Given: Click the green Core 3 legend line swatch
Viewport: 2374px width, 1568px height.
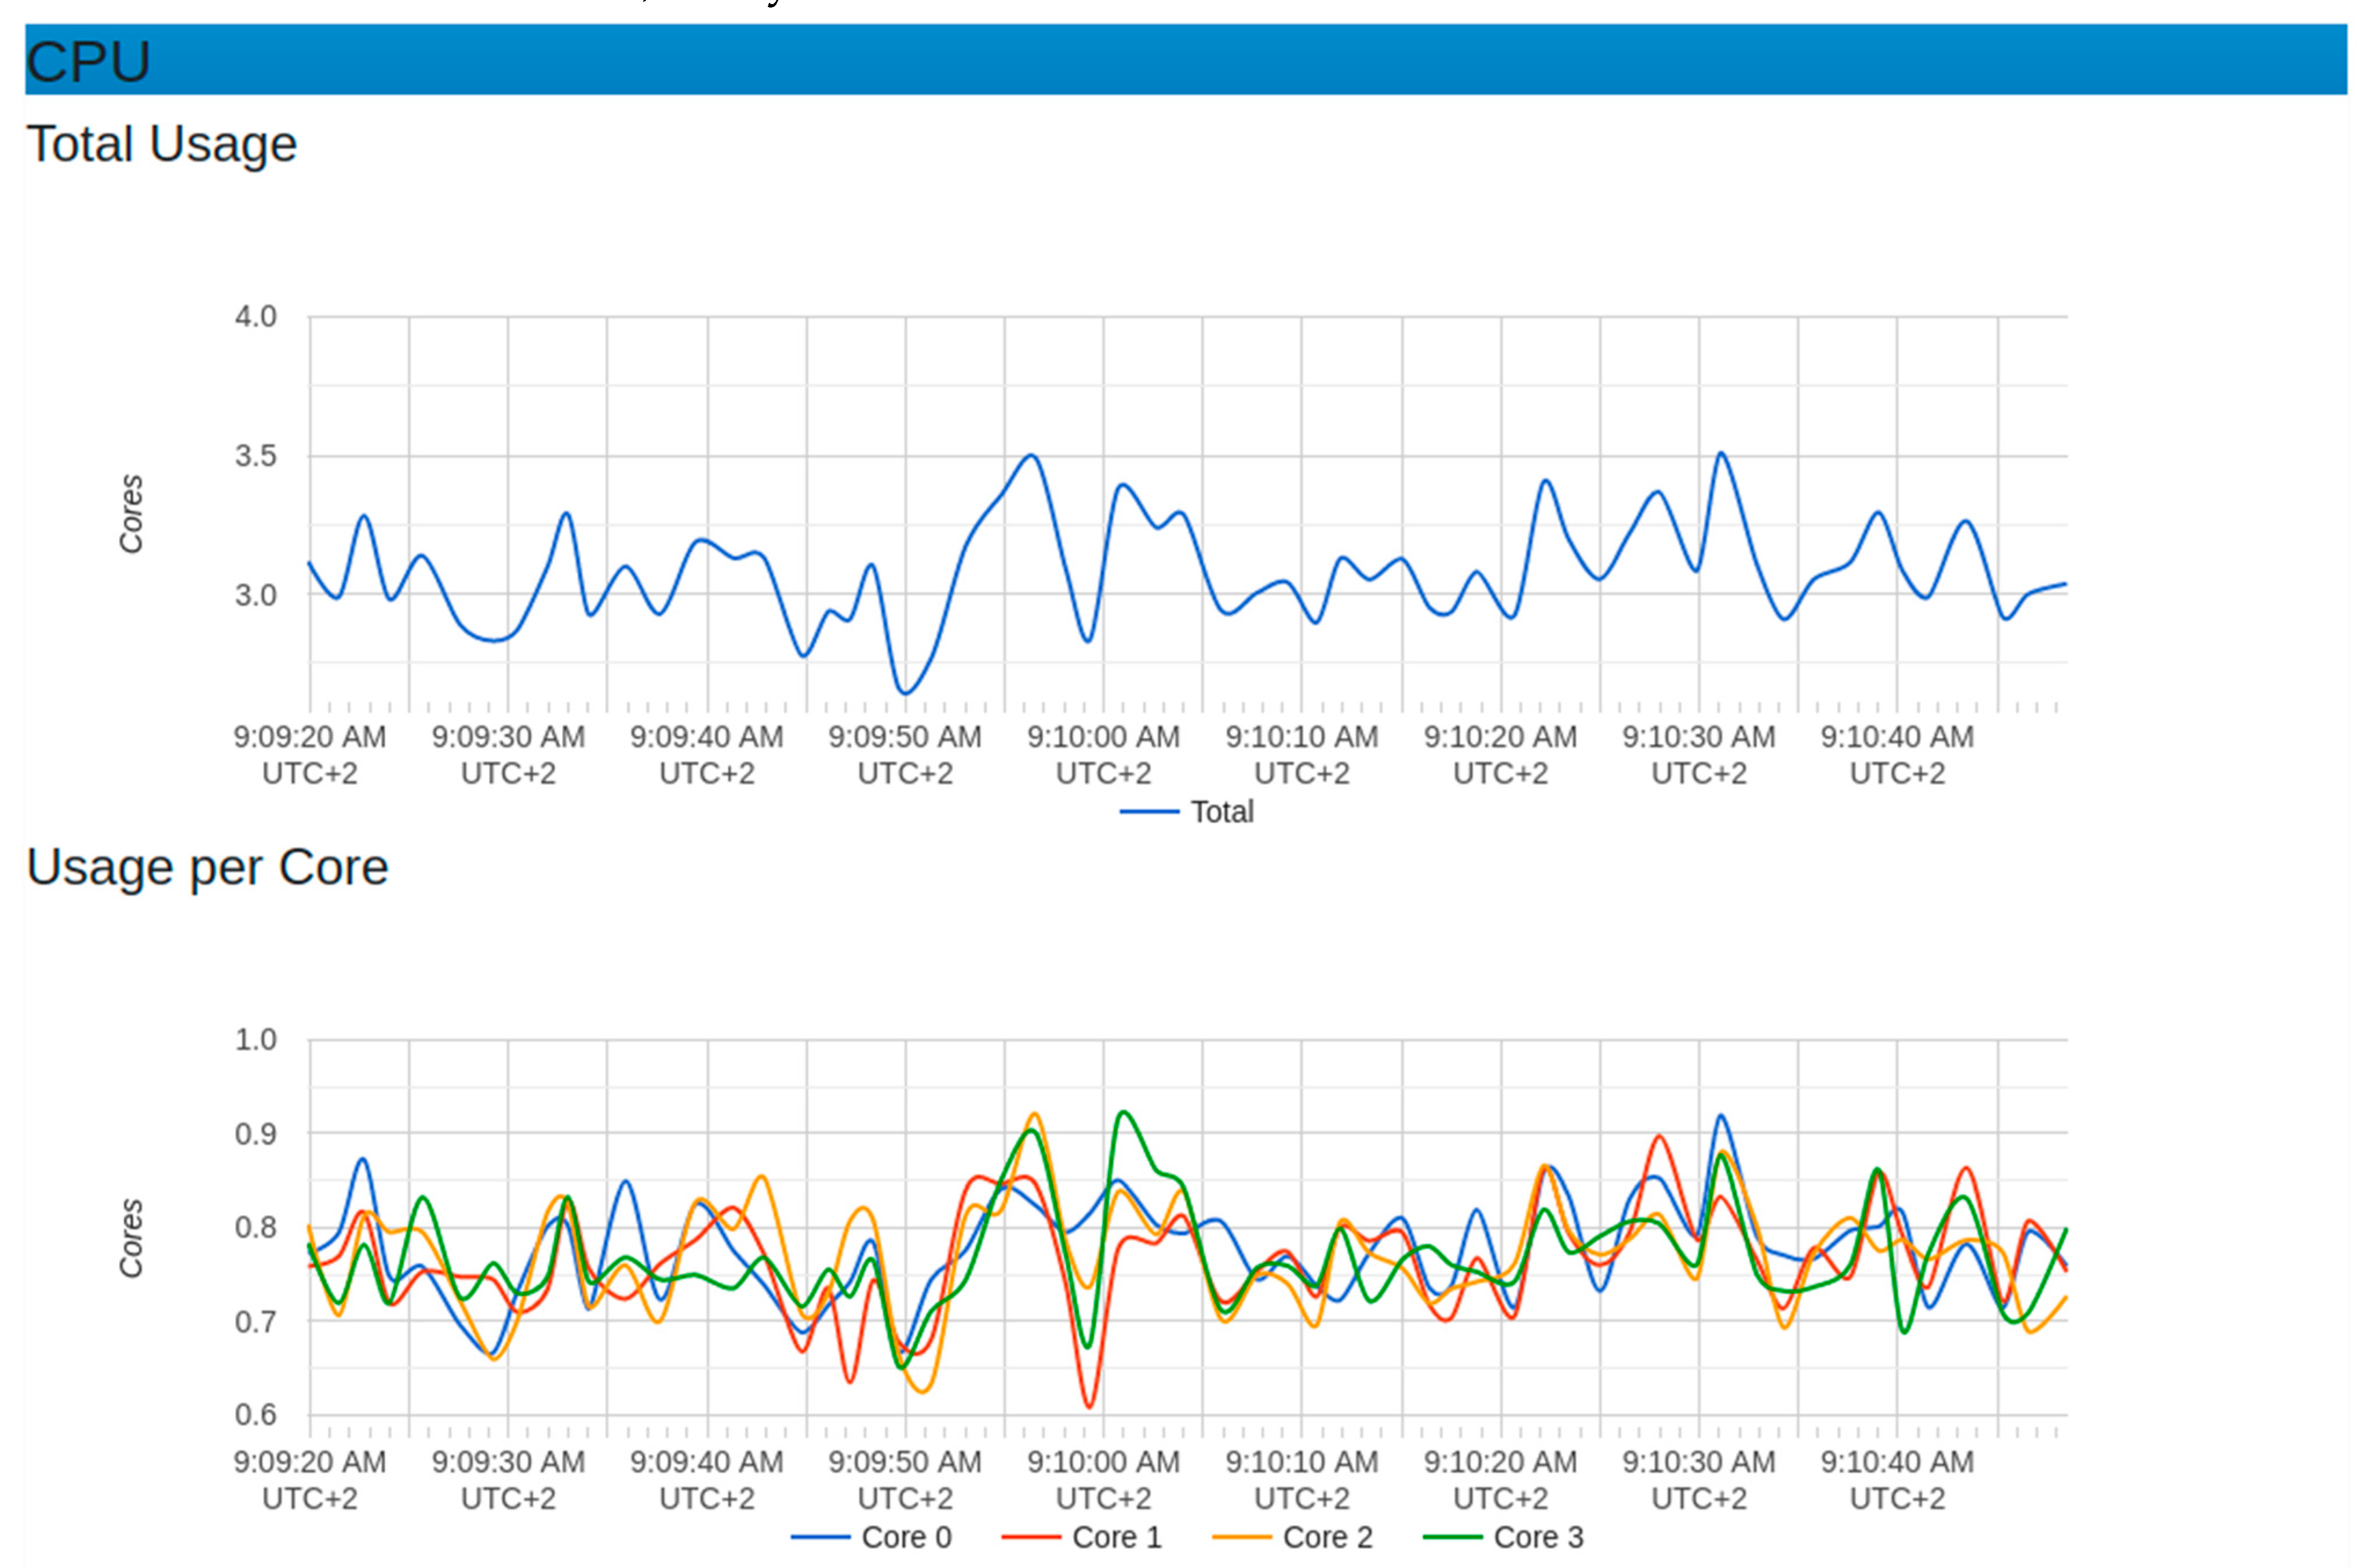Looking at the screenshot, I should (1452, 1537).
